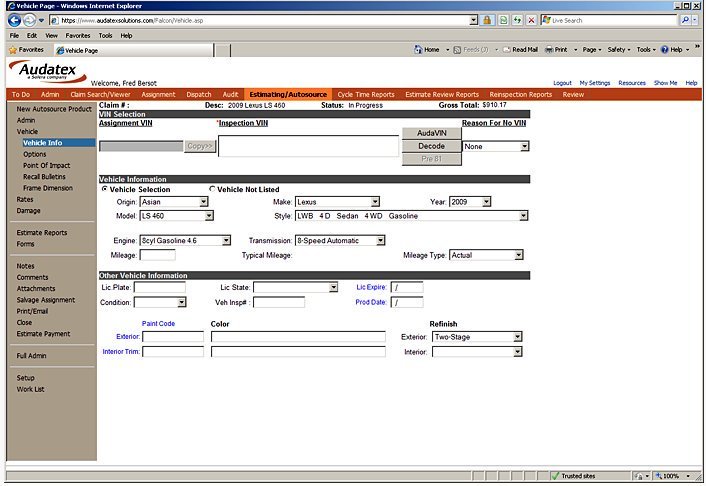Click the My Settings link
This screenshot has width=706, height=486.
click(x=594, y=83)
